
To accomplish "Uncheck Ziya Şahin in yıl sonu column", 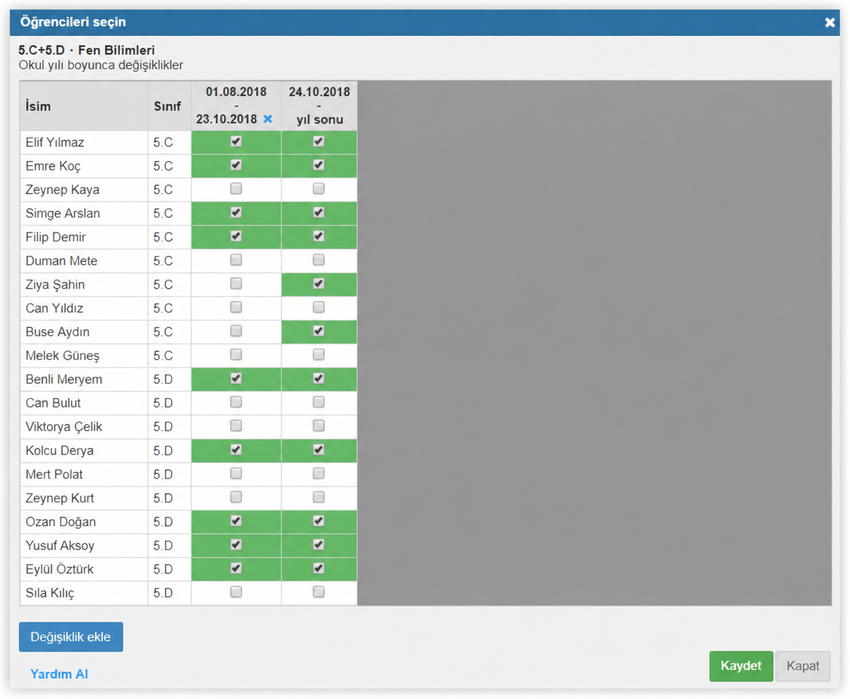I will coord(319,284).
